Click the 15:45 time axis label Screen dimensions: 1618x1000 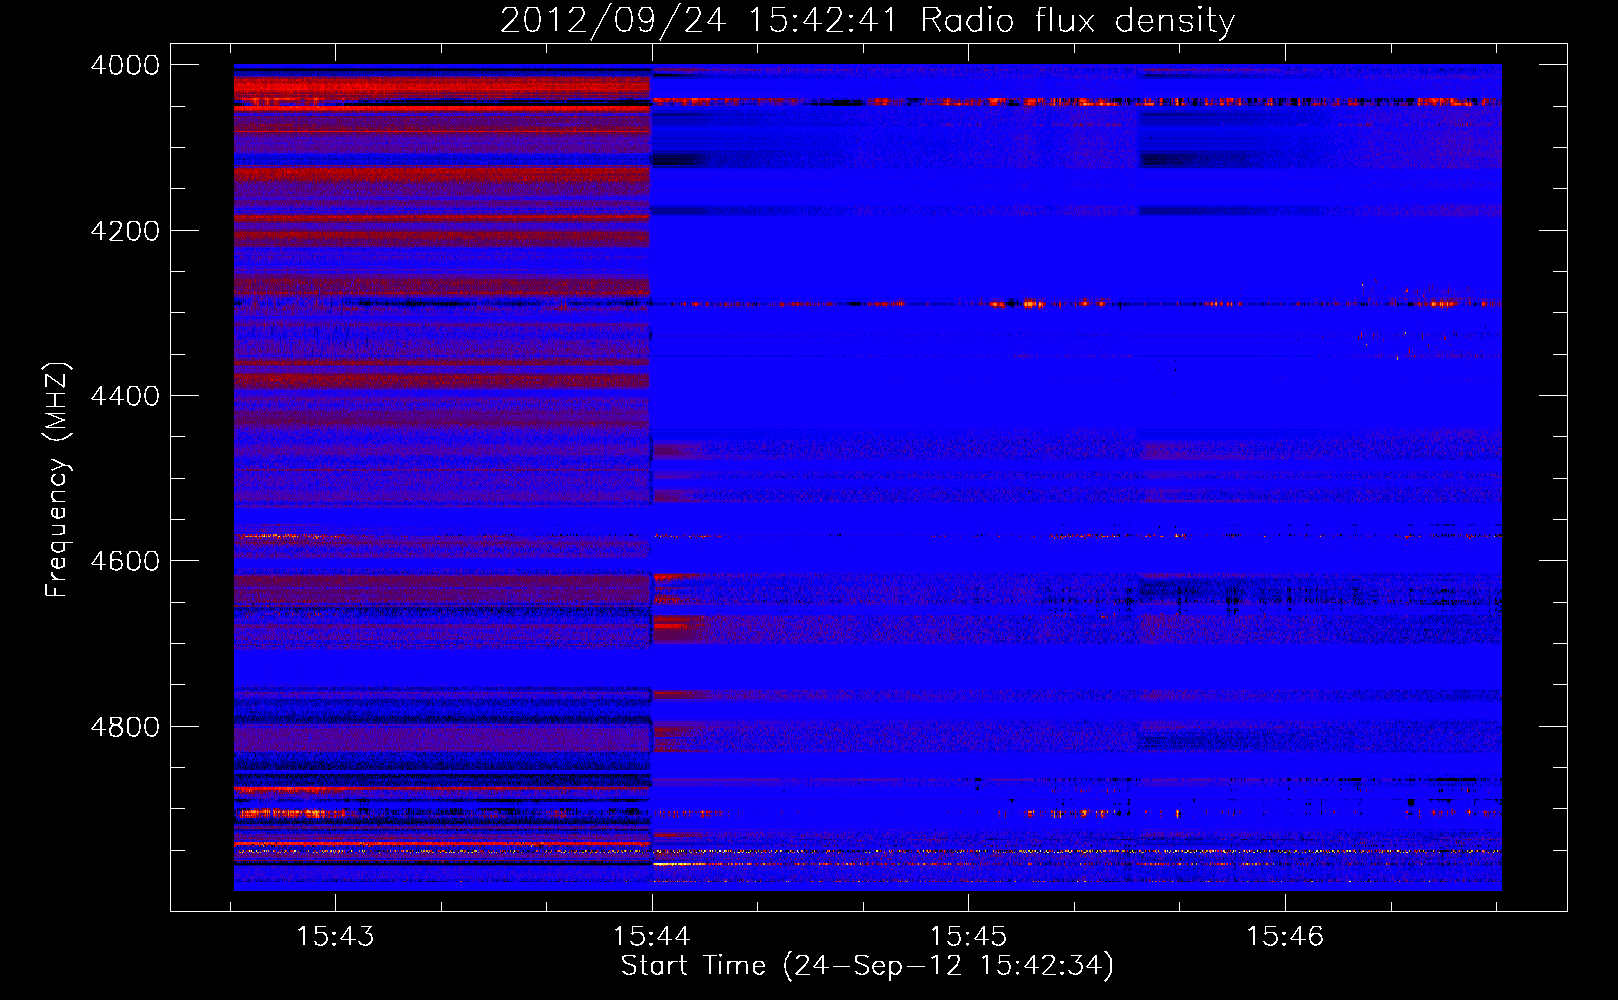[x=968, y=936]
